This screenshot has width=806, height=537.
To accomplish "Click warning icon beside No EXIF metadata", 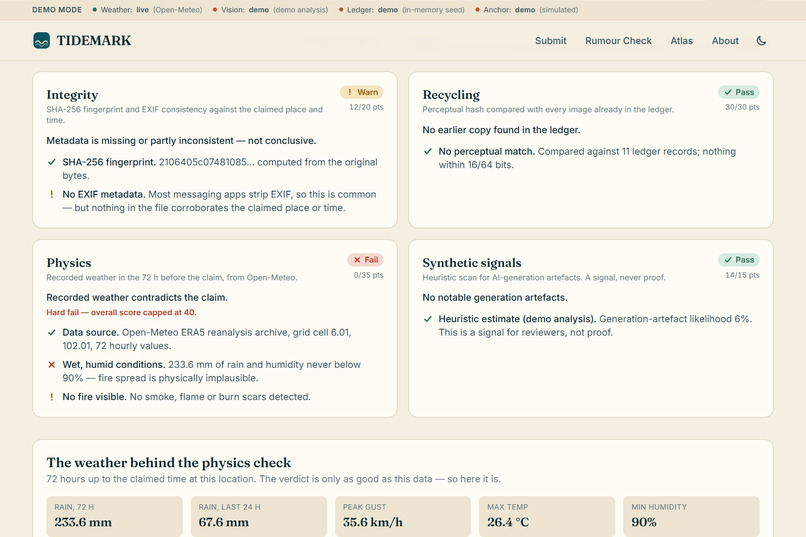I will [x=51, y=195].
